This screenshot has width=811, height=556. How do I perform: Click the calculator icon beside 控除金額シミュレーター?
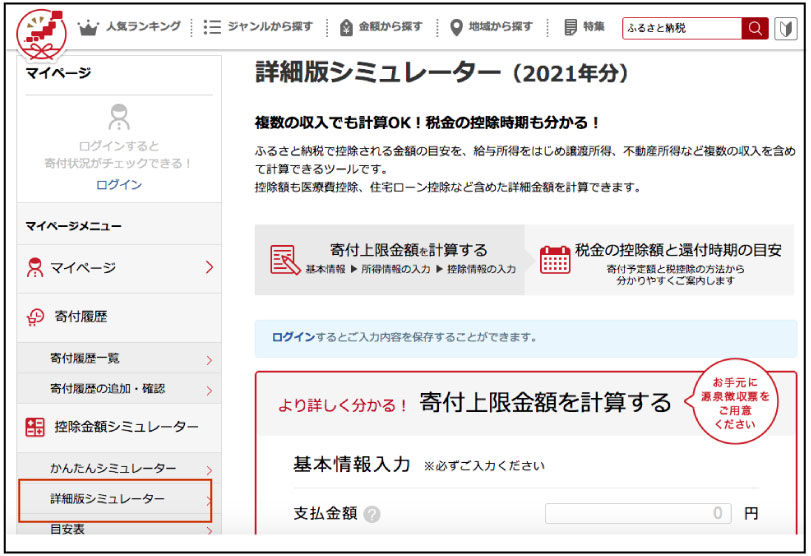(x=35, y=427)
